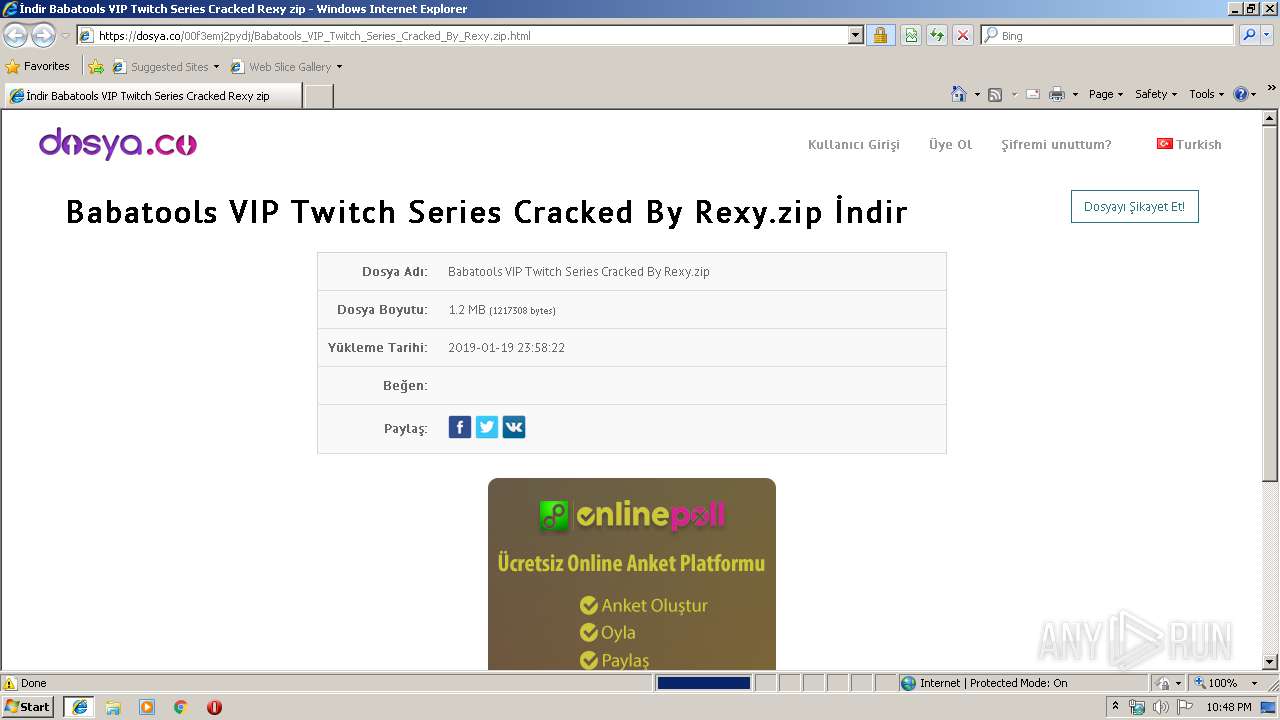Click the browser Forward arrow button

tap(43, 36)
